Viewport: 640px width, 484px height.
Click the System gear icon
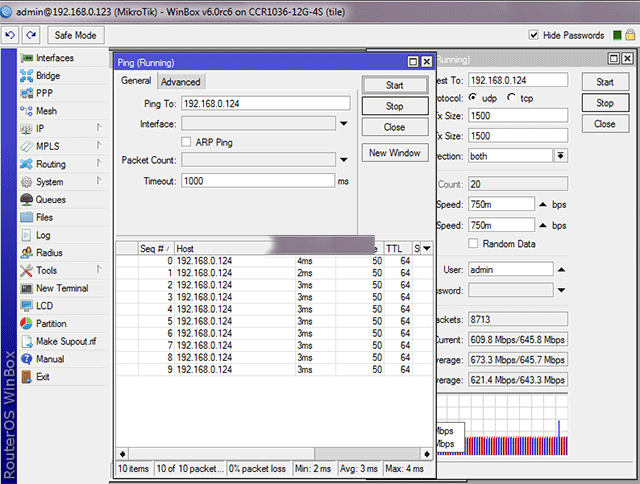point(27,182)
